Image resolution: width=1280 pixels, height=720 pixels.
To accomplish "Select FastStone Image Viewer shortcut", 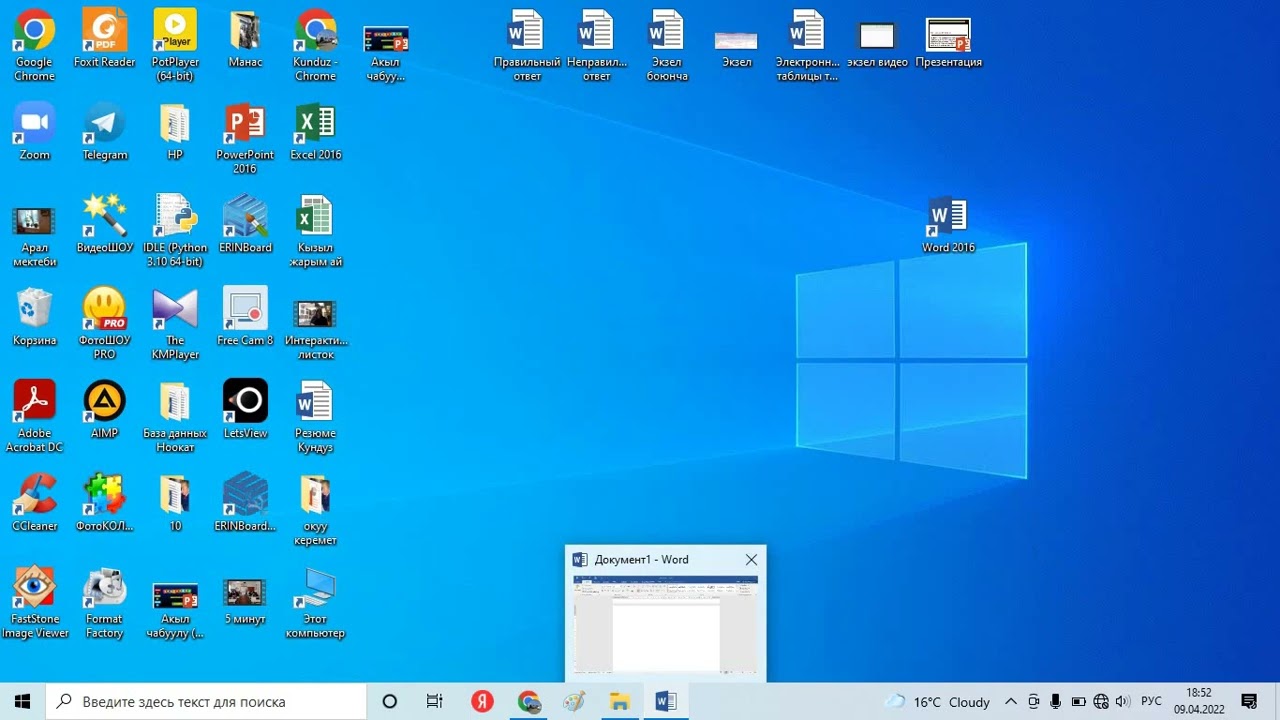I will point(34,603).
